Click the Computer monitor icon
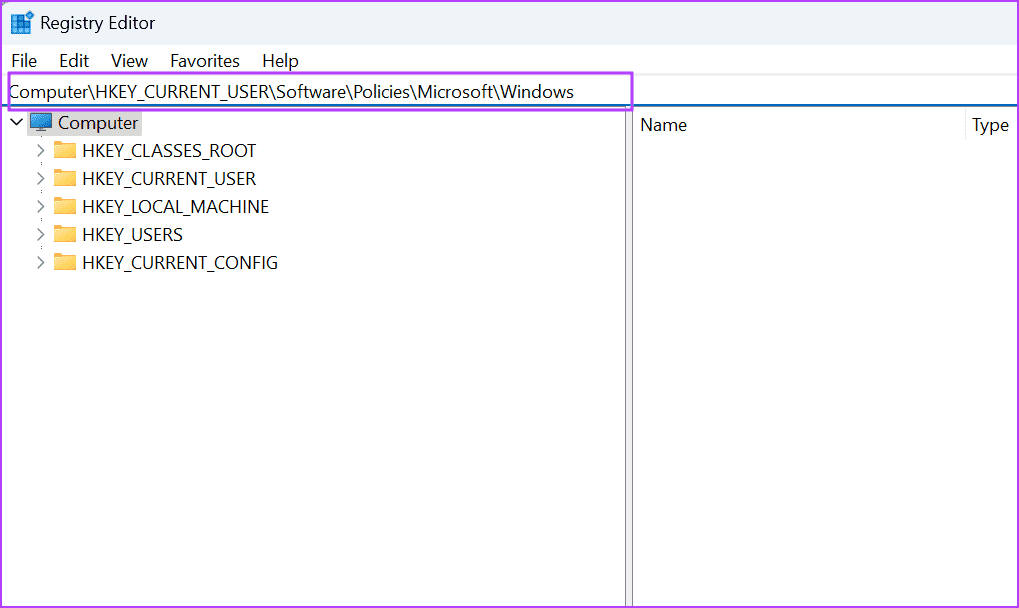Screen dimensions: 1019x608 tap(41, 122)
